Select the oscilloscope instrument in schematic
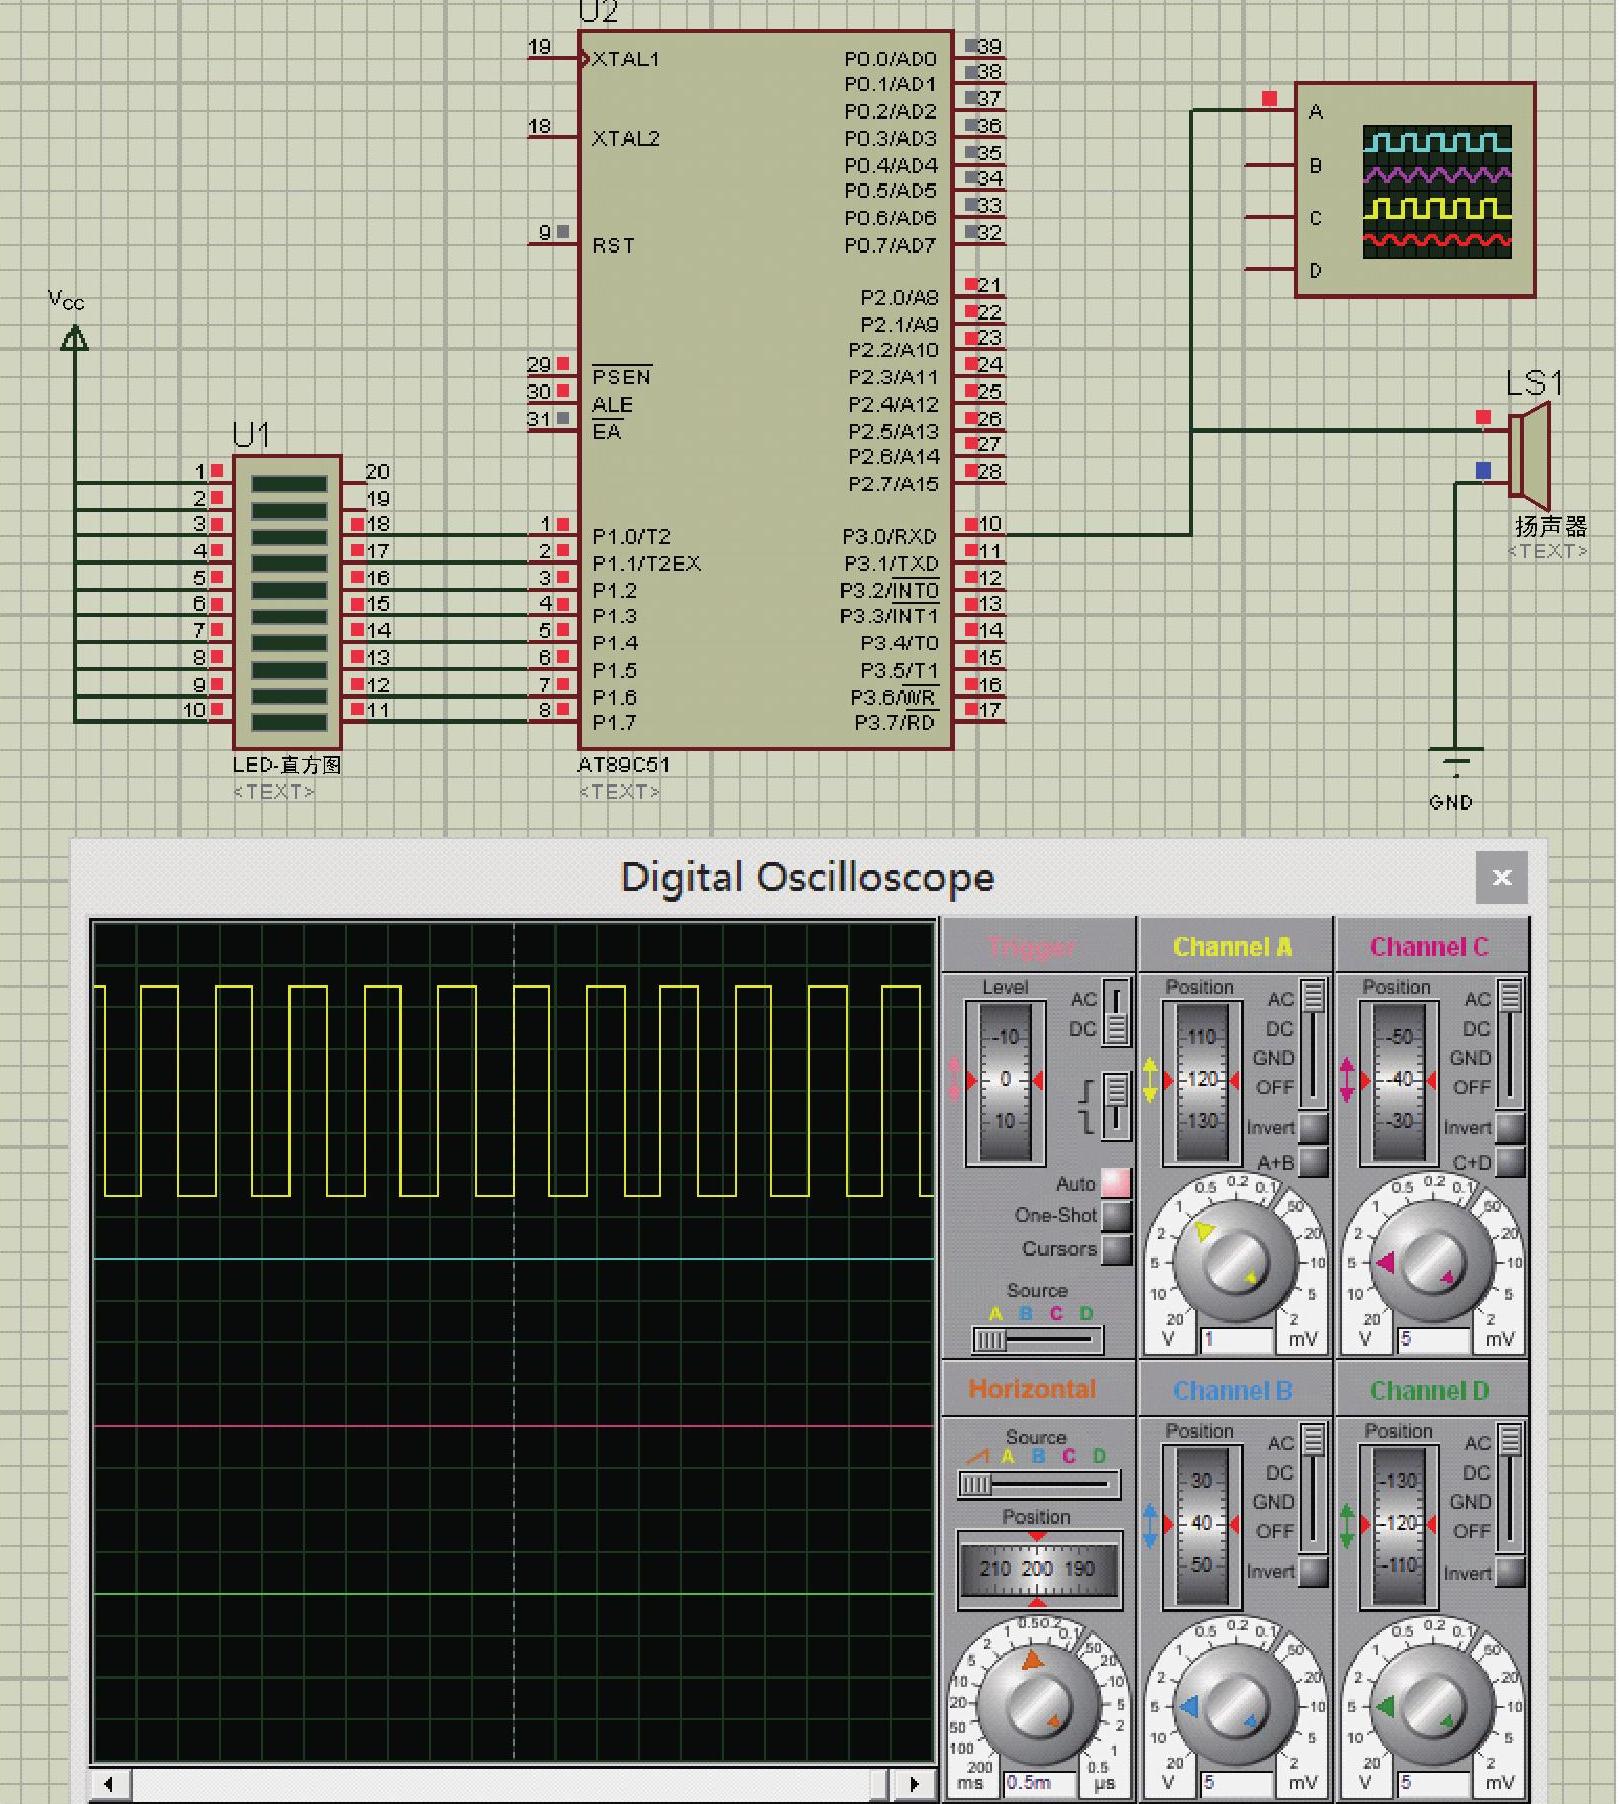The height and width of the screenshot is (1804, 1619). [x=1414, y=190]
